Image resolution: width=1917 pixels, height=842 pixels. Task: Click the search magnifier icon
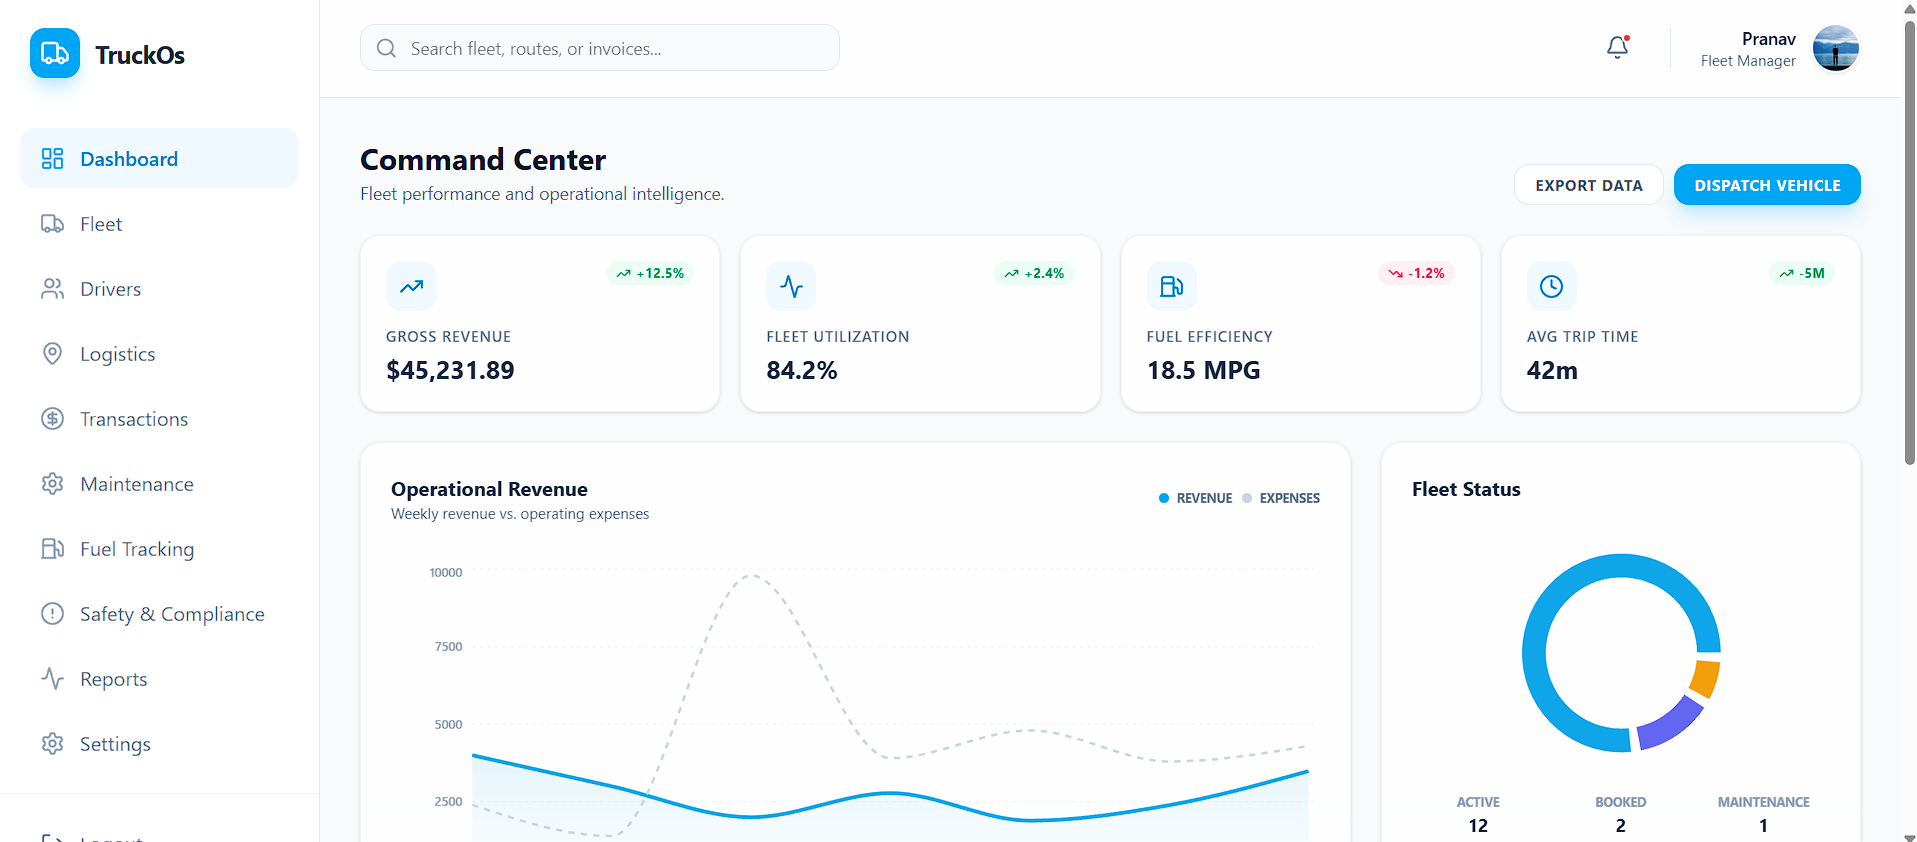click(x=386, y=48)
